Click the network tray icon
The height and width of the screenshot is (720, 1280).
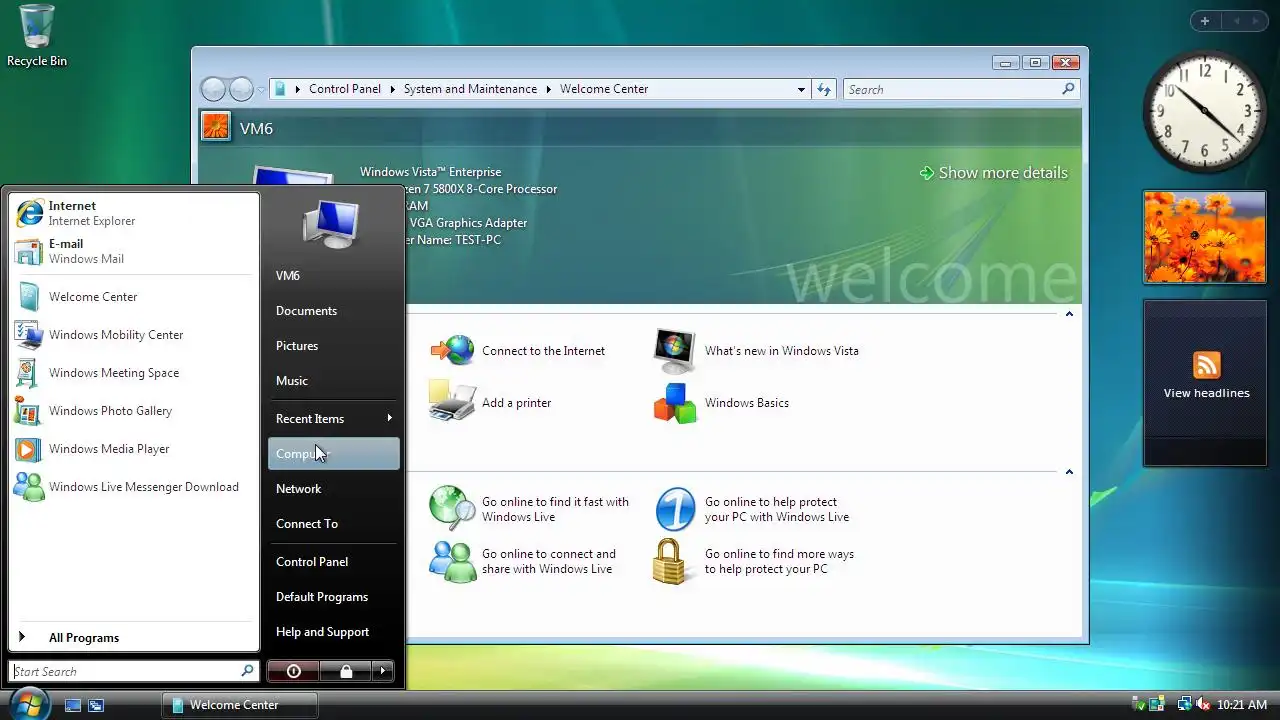point(1184,705)
